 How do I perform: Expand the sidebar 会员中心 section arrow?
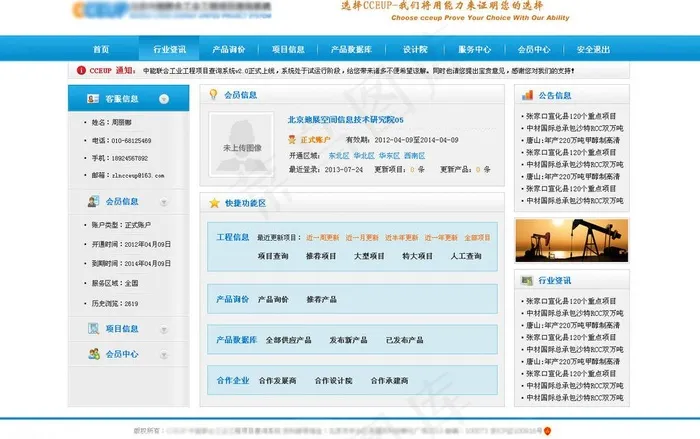coord(164,353)
